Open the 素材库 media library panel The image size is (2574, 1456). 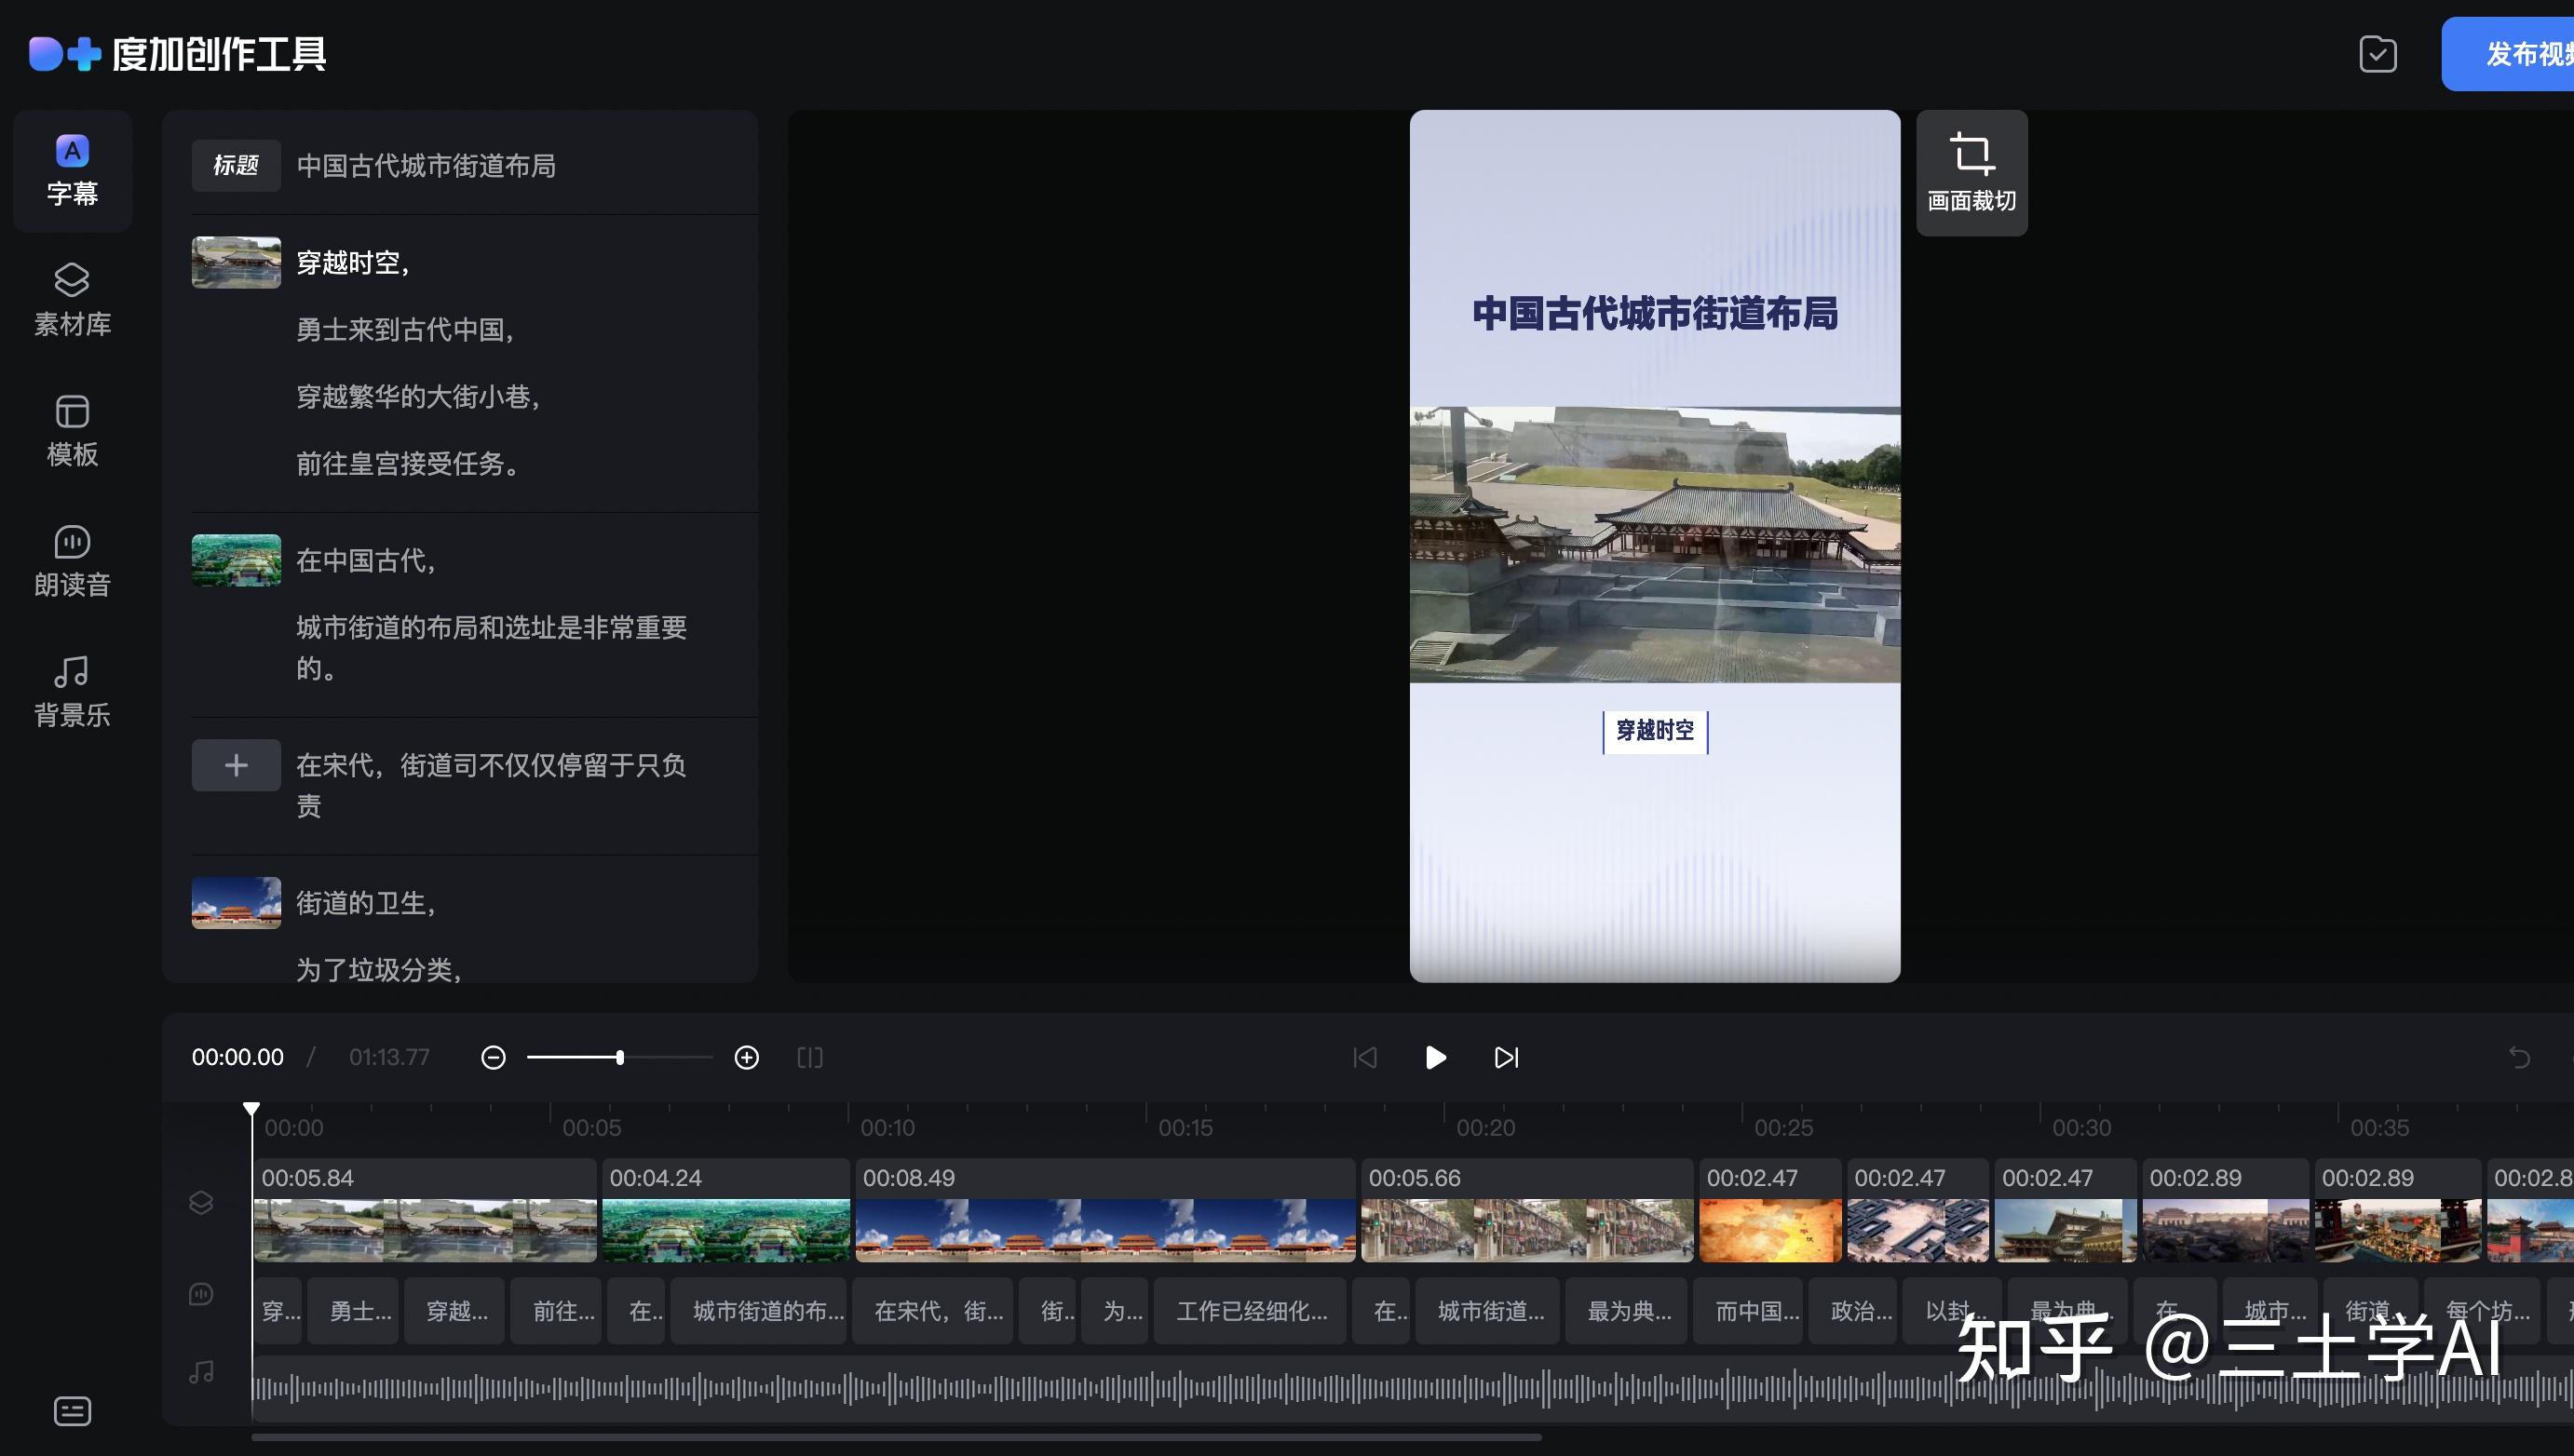[x=71, y=297]
